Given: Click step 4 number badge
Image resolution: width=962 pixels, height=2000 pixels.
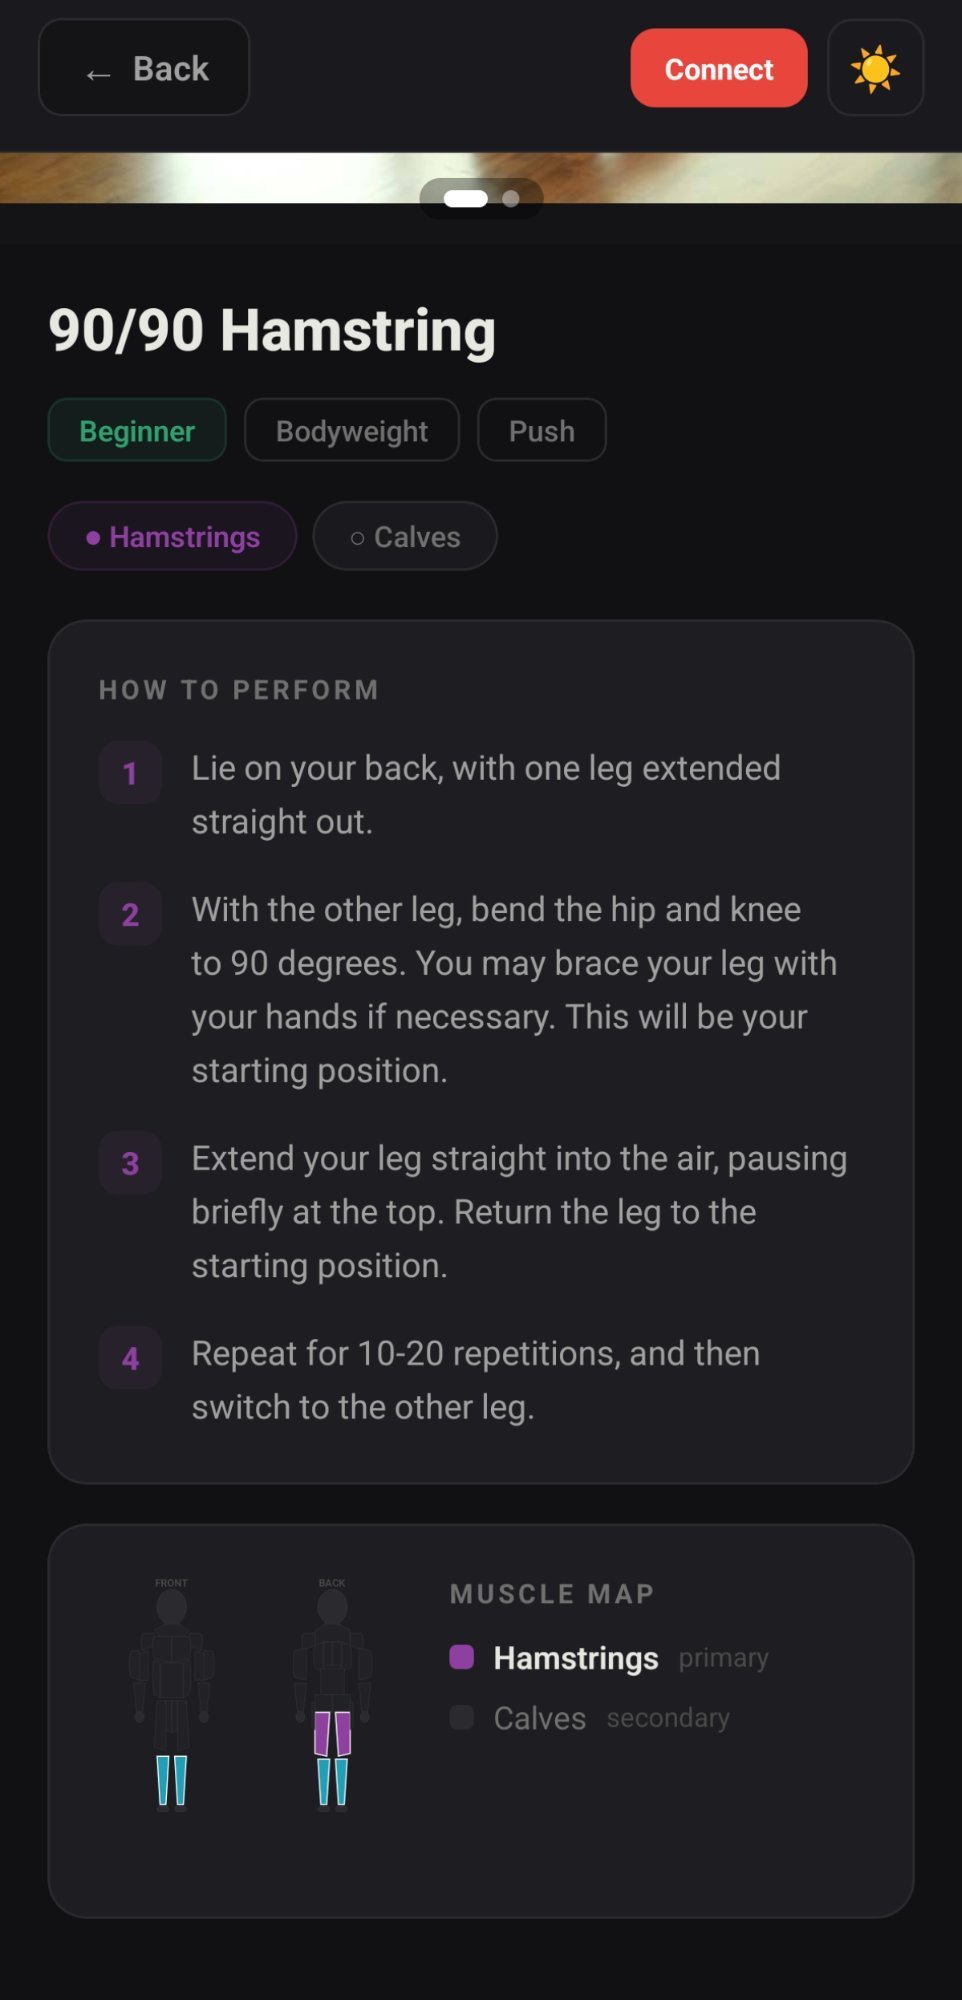Looking at the screenshot, I should [129, 1358].
